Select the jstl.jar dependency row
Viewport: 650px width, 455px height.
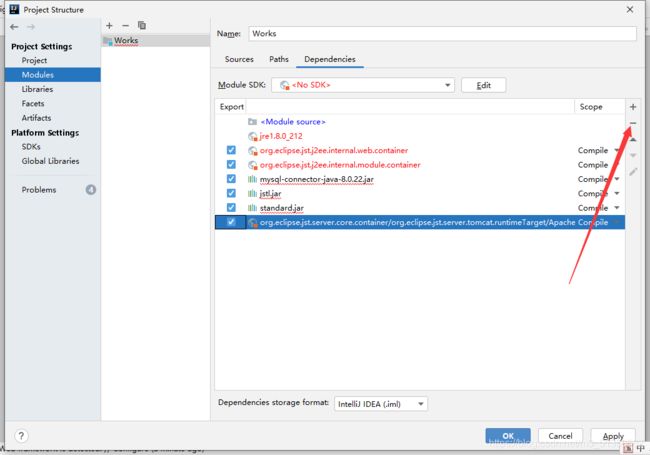click(420, 194)
